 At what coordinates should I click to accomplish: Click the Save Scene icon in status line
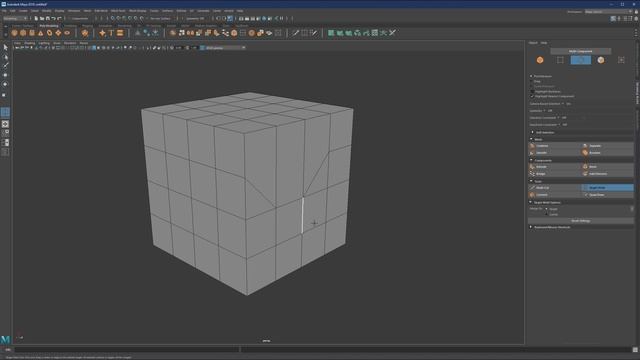click(x=48, y=18)
